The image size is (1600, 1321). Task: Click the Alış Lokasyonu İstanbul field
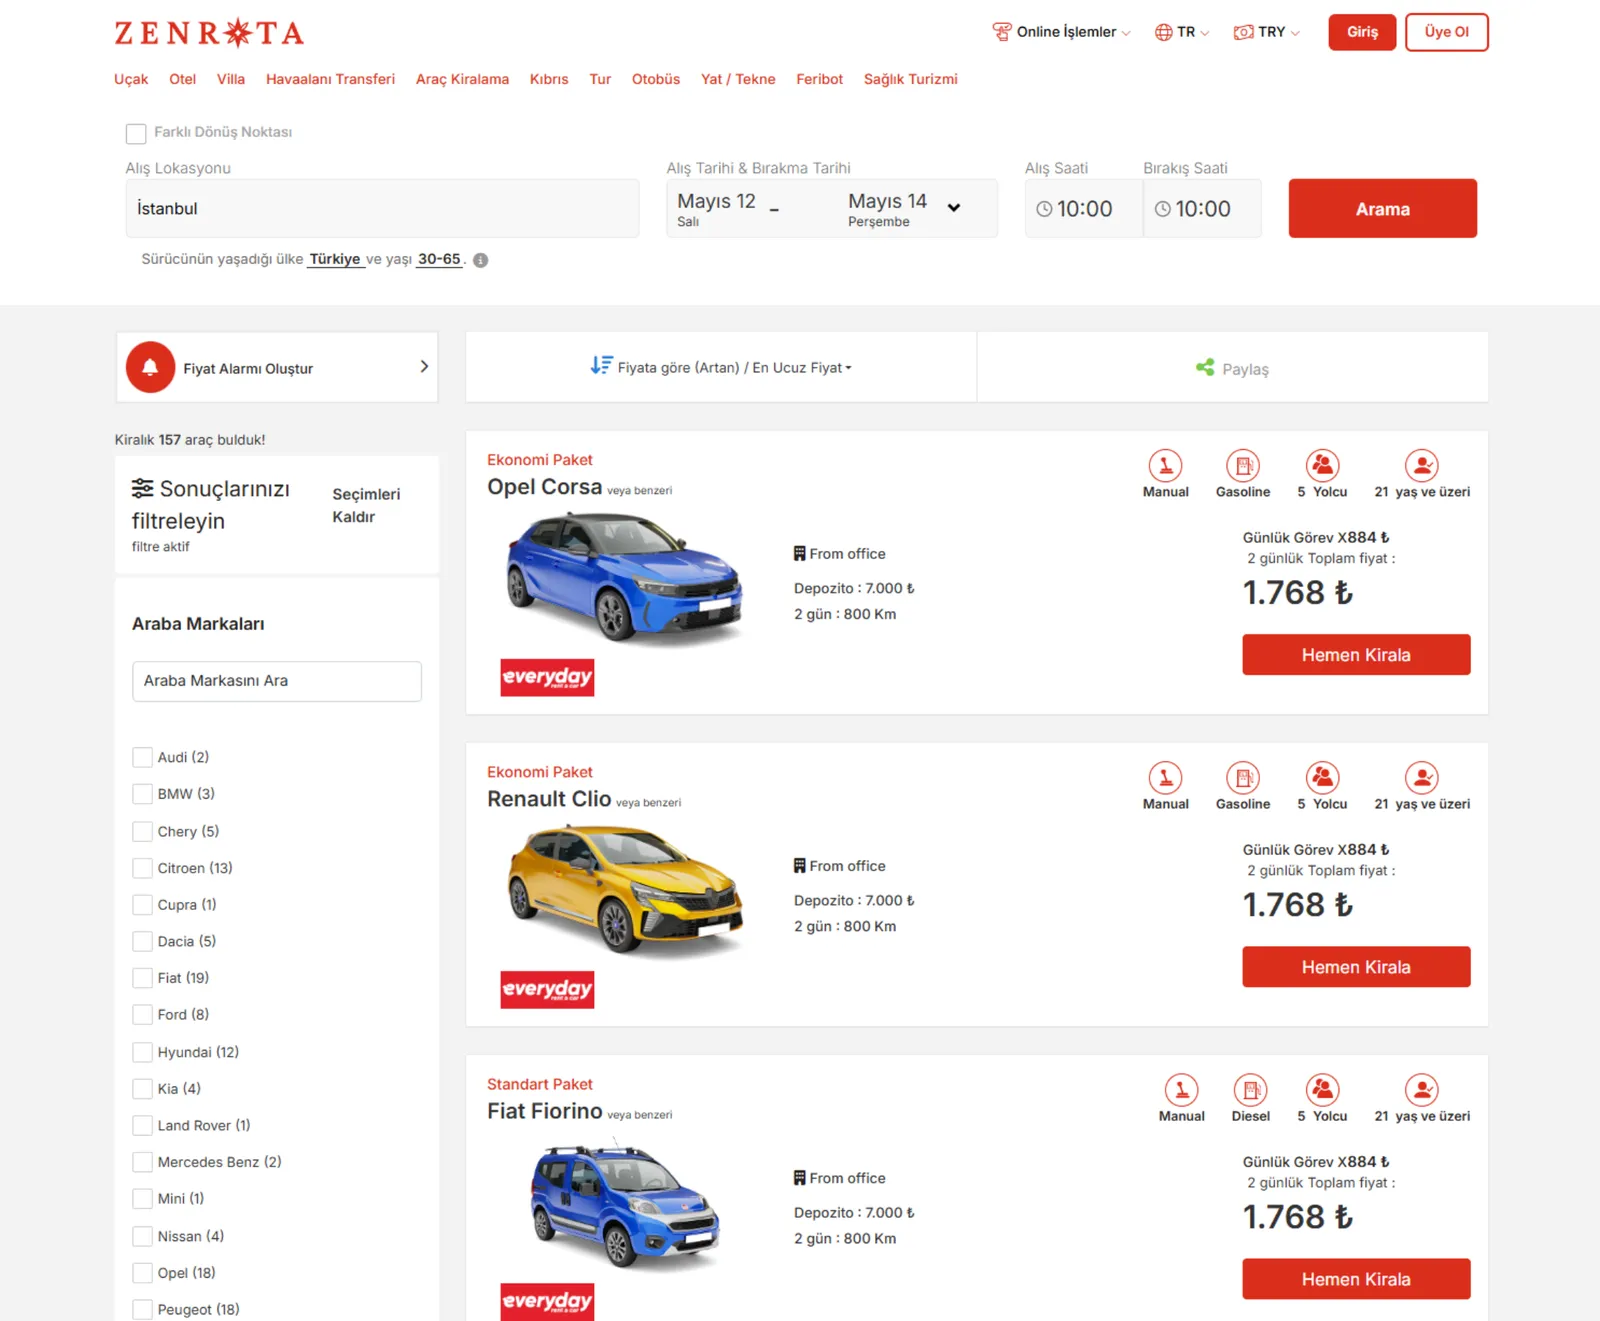tap(382, 208)
